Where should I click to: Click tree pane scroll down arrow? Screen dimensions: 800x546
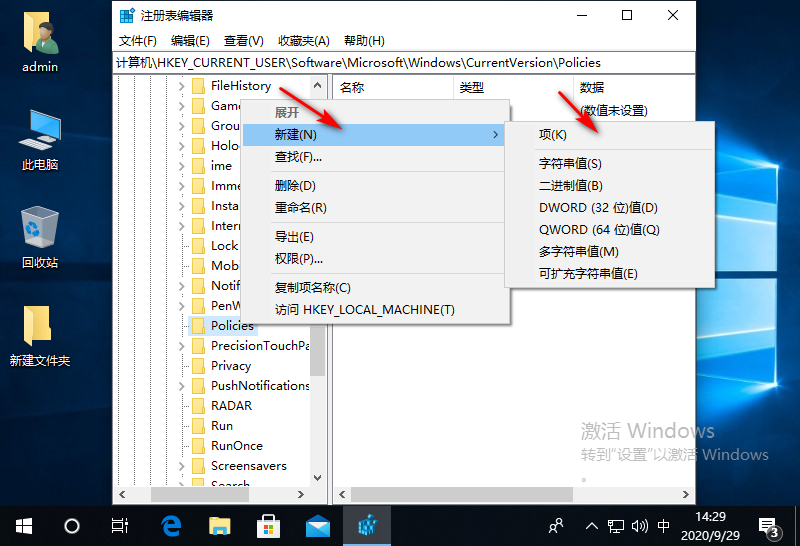(x=317, y=478)
